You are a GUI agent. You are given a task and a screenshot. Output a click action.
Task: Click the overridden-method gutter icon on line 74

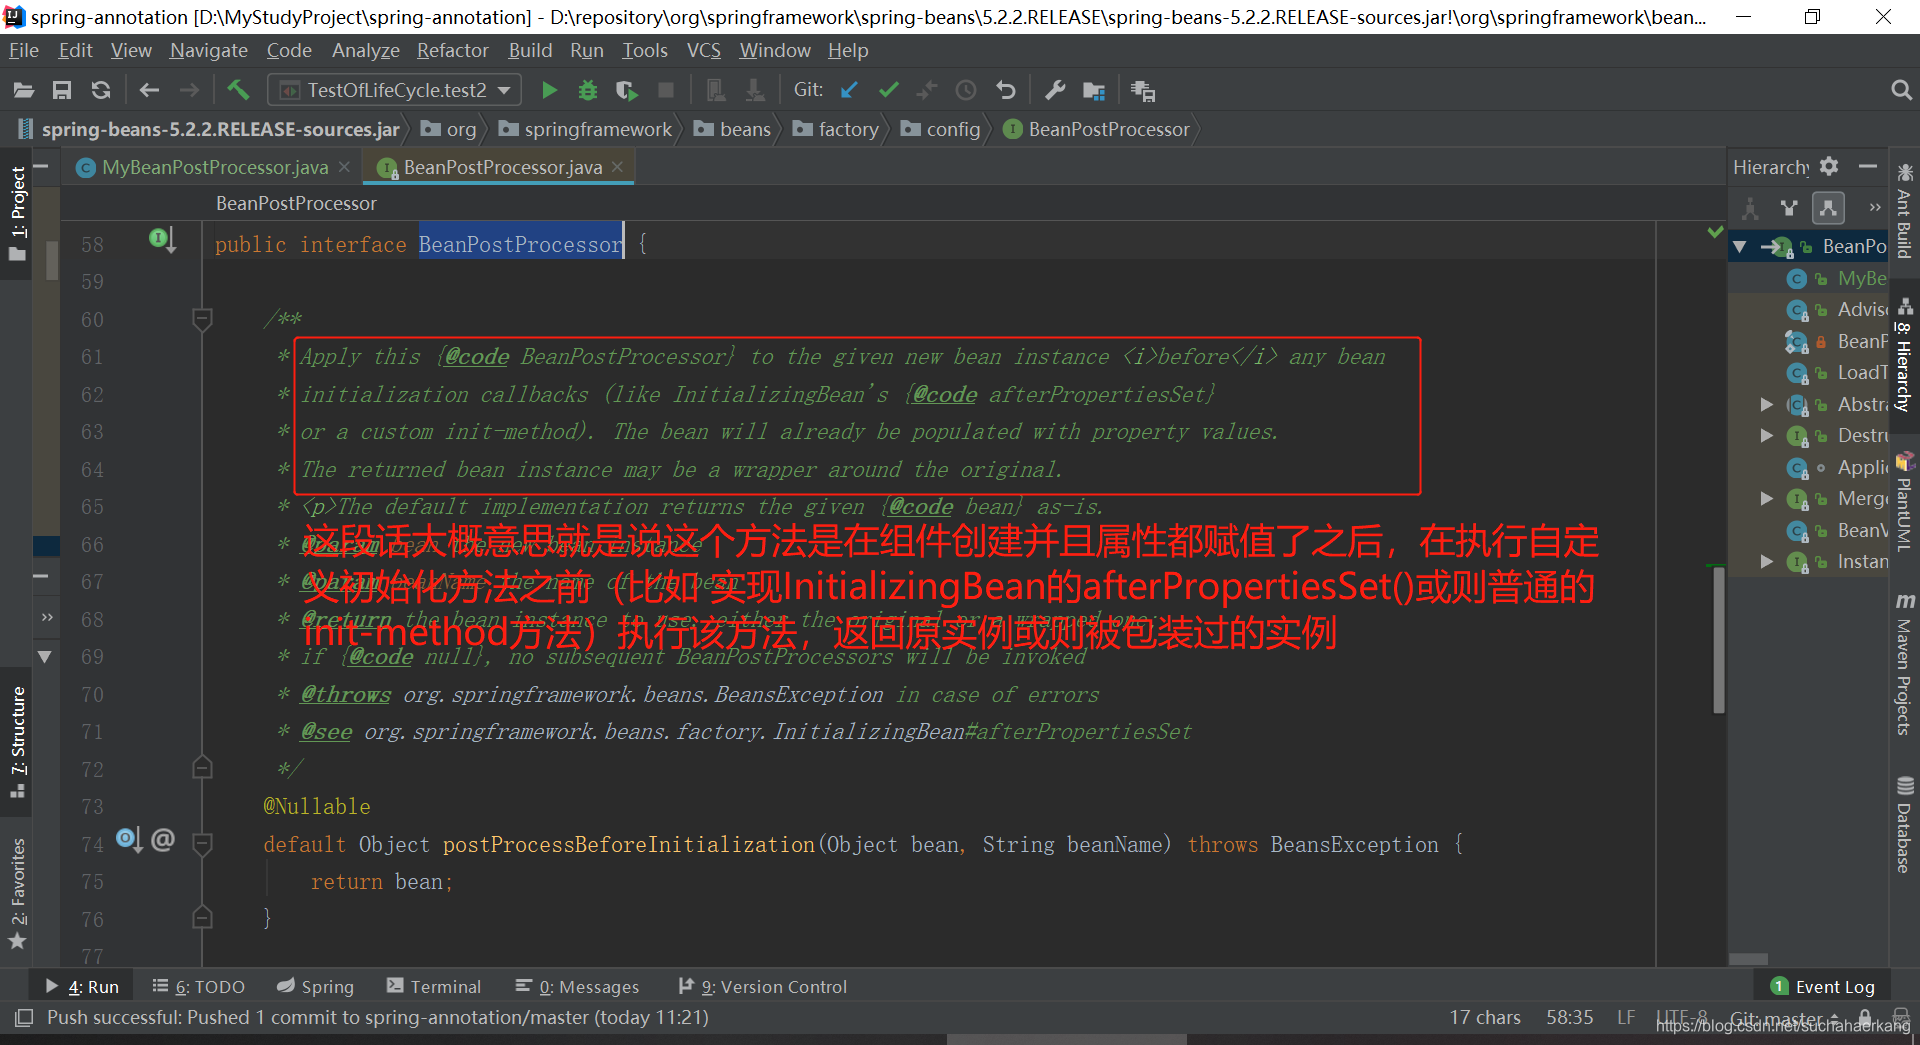(128, 839)
